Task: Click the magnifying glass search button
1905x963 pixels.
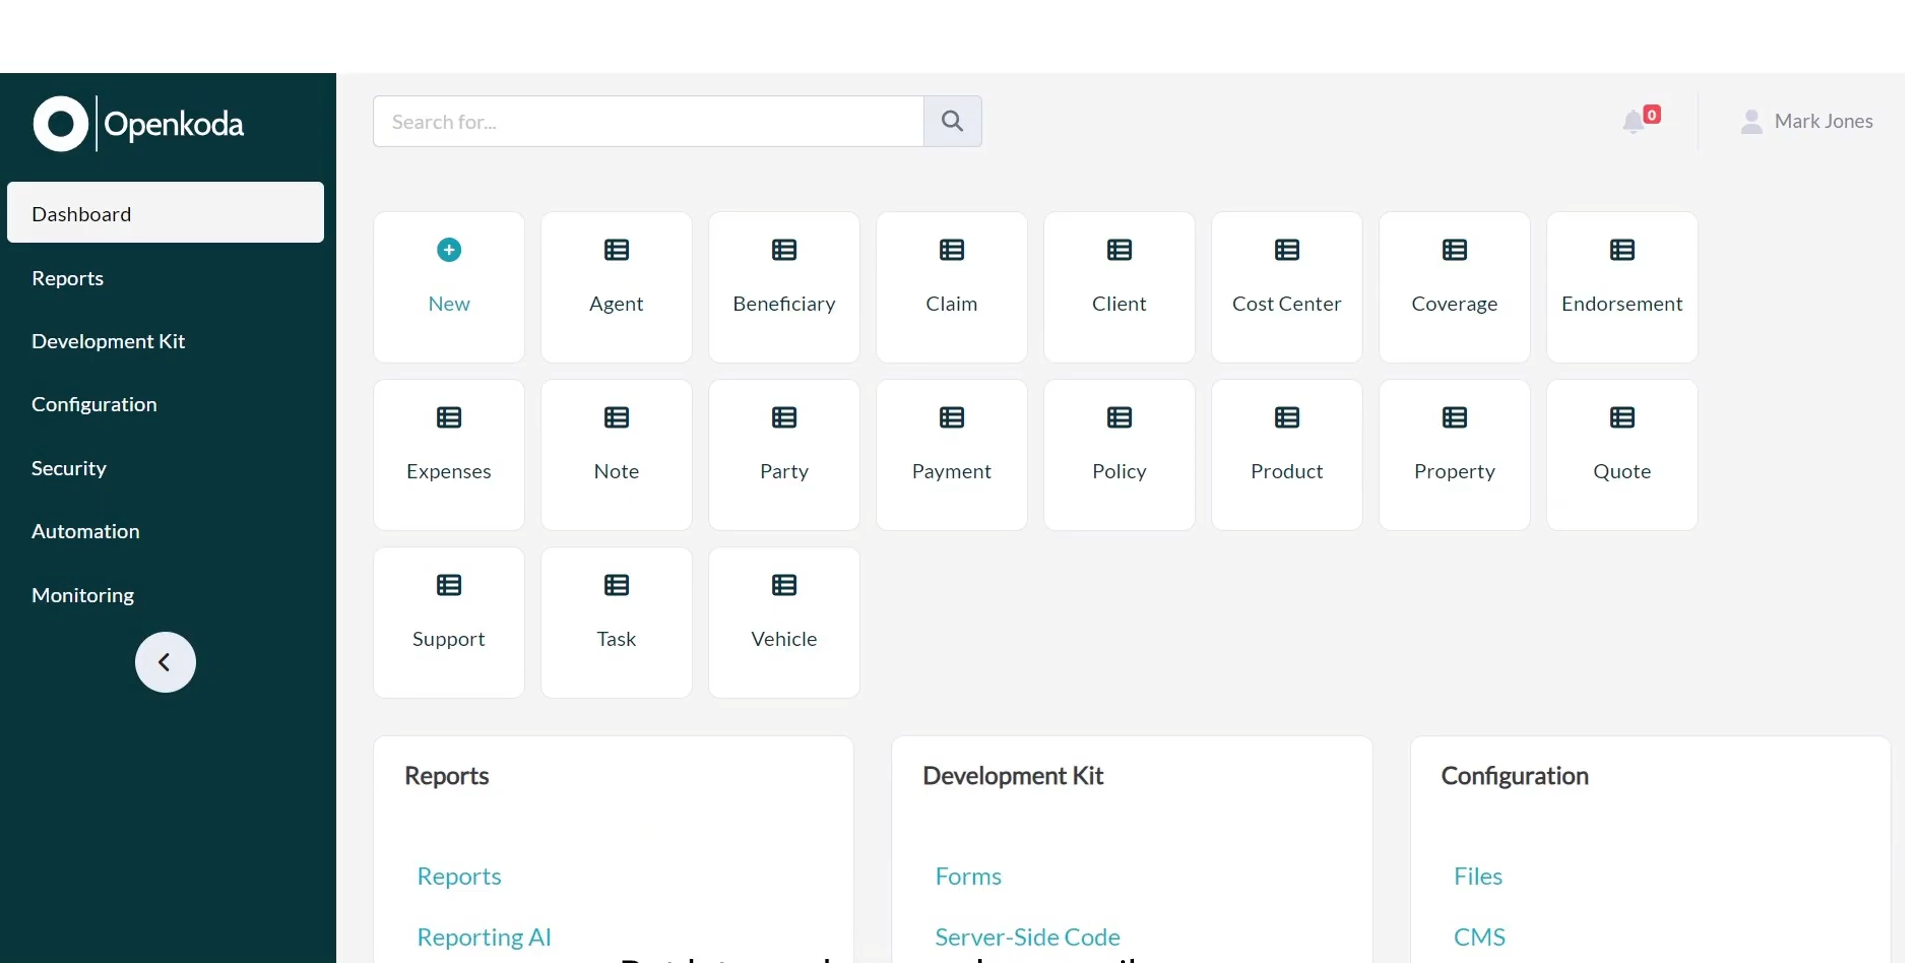Action: click(952, 121)
